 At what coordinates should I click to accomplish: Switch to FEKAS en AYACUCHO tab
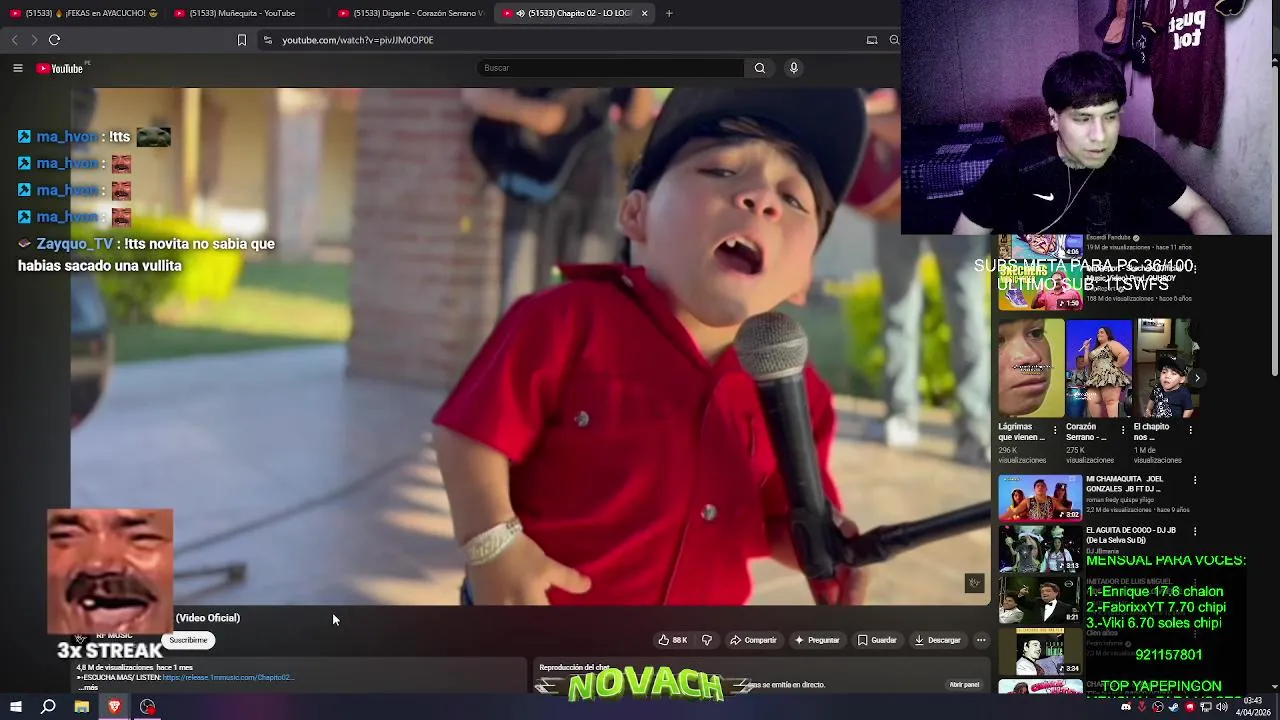tap(83, 13)
